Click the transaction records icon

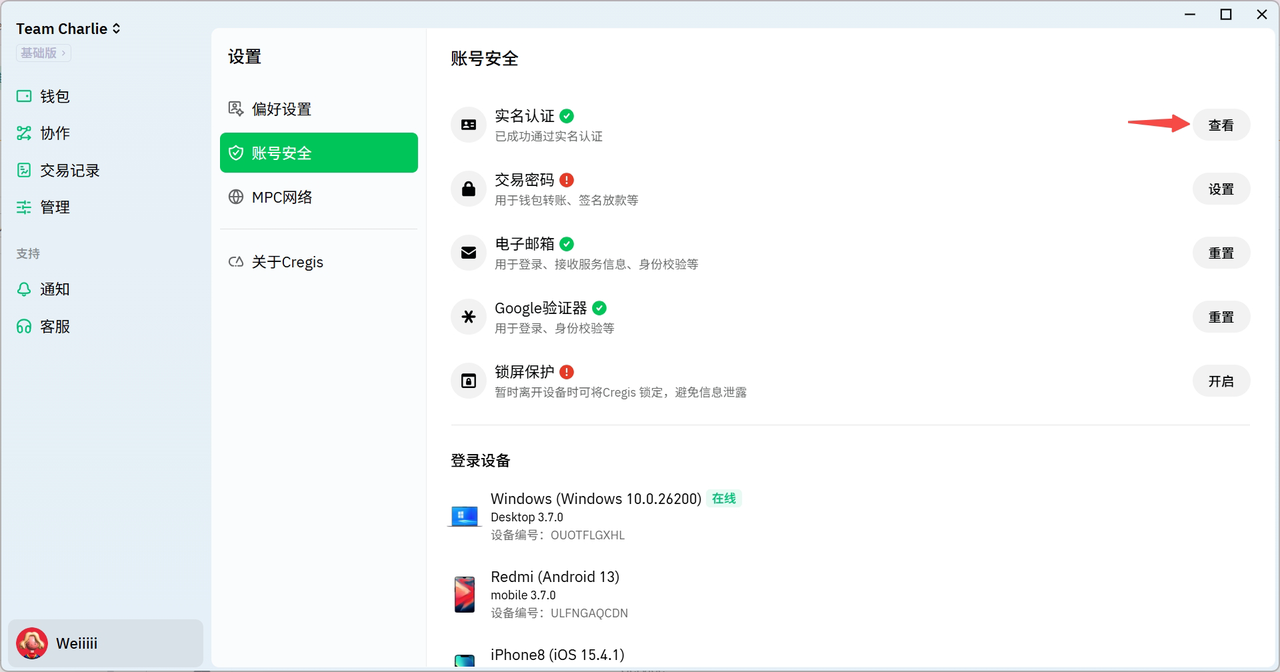[x=24, y=171]
